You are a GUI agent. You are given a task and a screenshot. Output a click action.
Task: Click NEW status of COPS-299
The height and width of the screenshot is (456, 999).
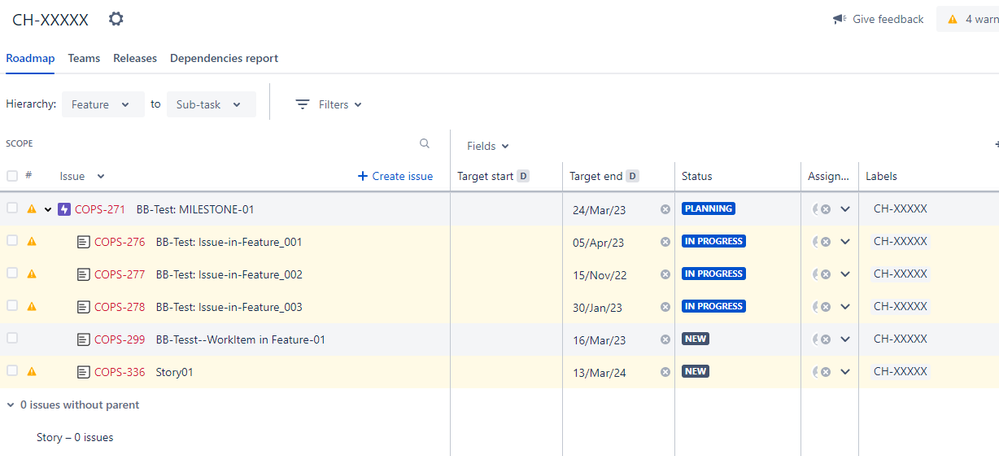pyautogui.click(x=695, y=339)
